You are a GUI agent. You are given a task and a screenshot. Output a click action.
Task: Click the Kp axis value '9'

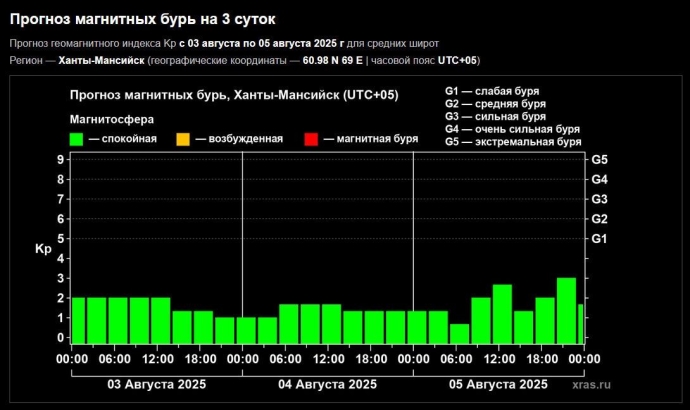[x=61, y=159]
